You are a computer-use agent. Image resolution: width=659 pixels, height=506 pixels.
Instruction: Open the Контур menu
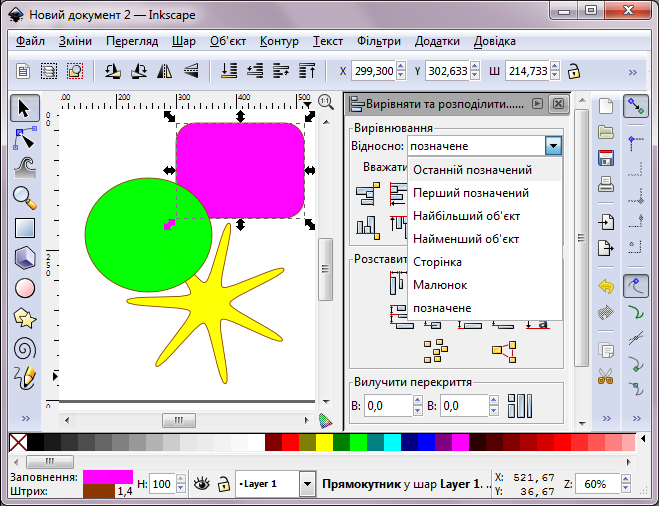coord(279,41)
